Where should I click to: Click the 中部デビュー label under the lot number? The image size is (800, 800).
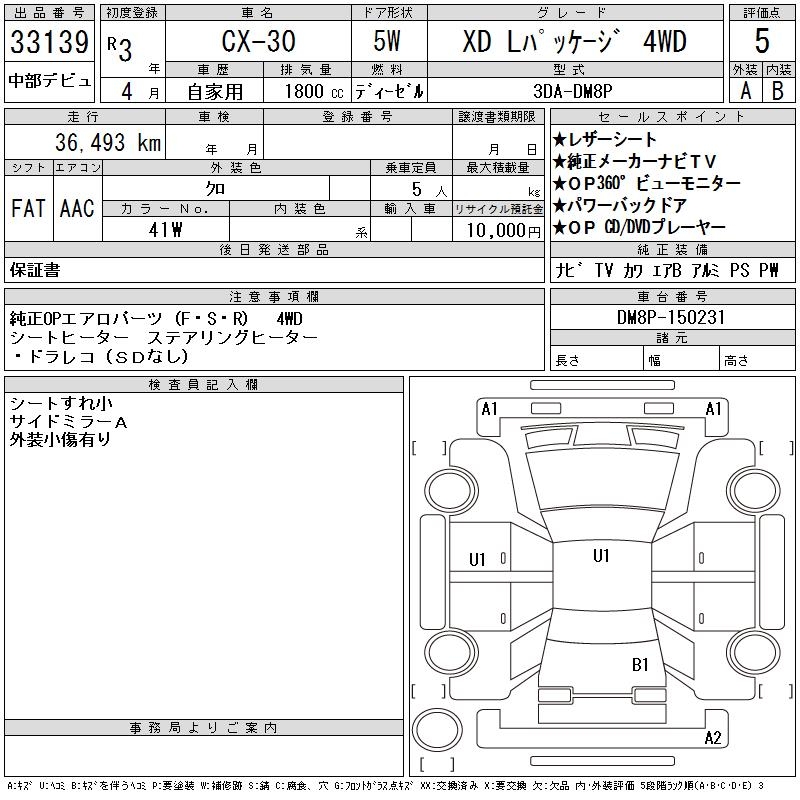[x=49, y=81]
